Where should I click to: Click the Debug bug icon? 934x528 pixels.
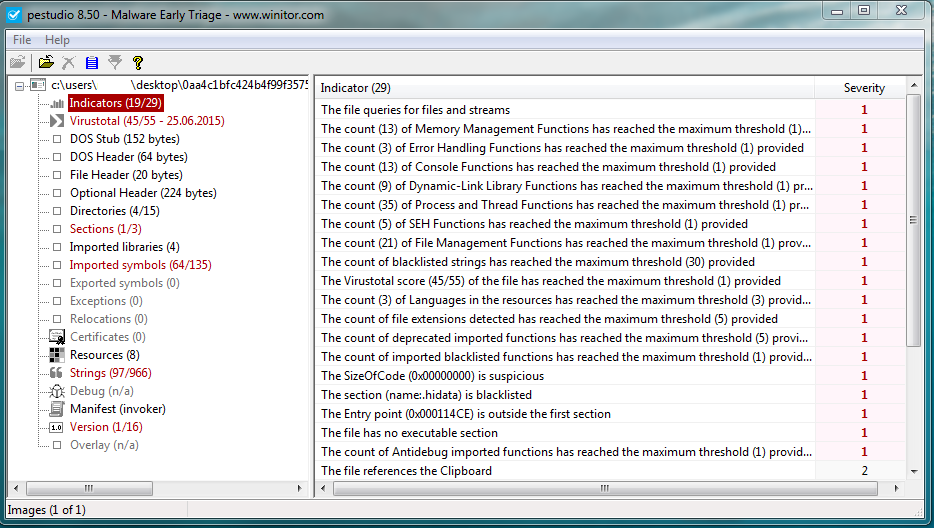[x=57, y=391]
